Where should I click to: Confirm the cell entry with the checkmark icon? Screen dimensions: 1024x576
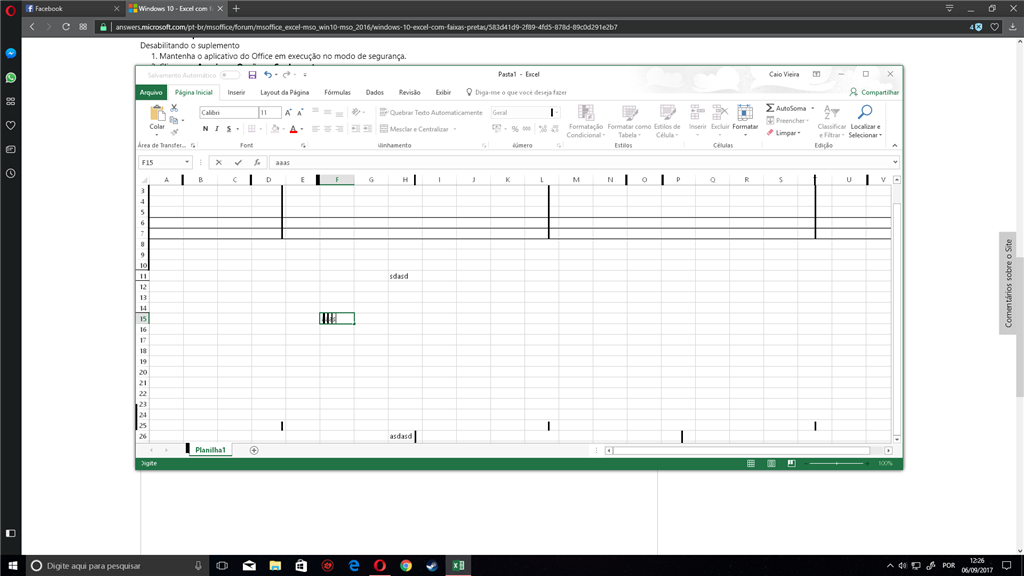[x=238, y=163]
